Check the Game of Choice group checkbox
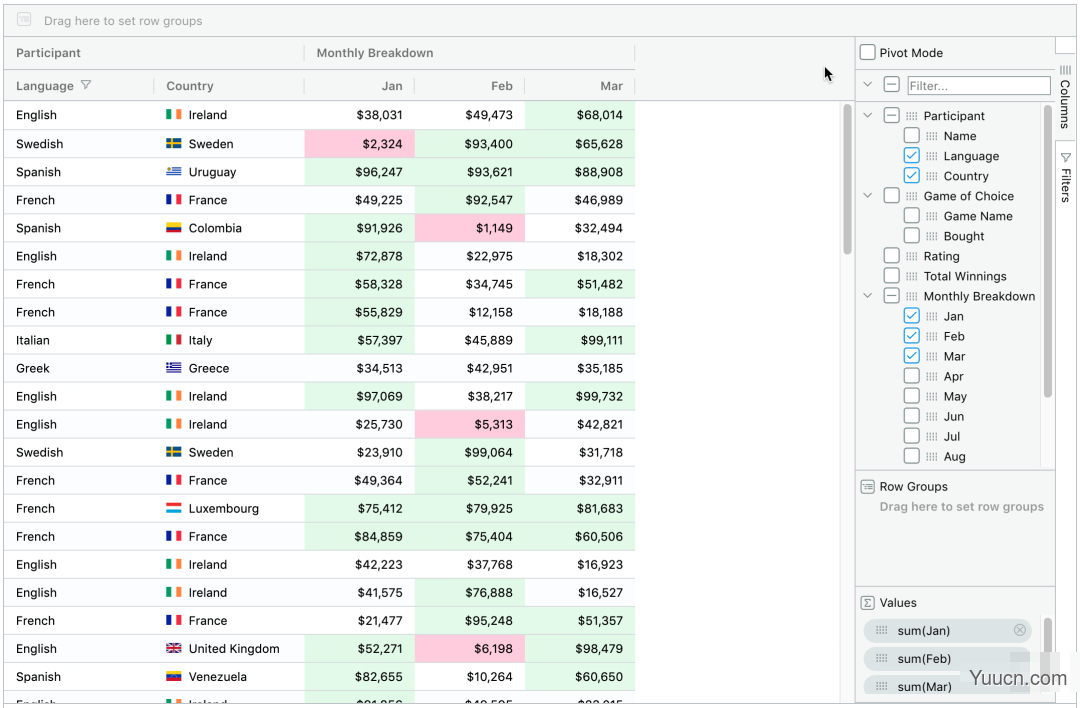1080x708 pixels. point(891,196)
